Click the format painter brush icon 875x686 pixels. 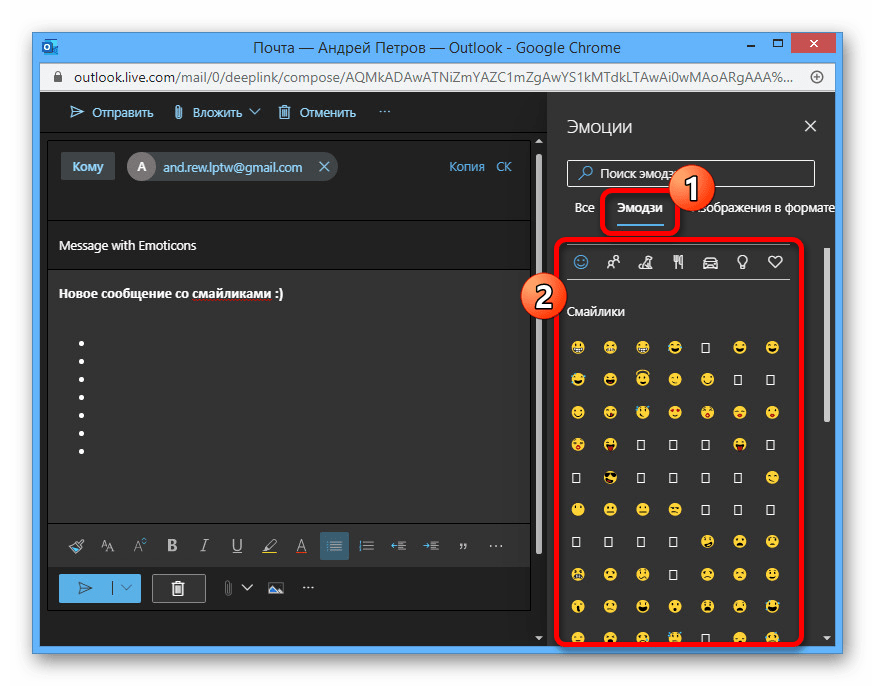click(77, 546)
